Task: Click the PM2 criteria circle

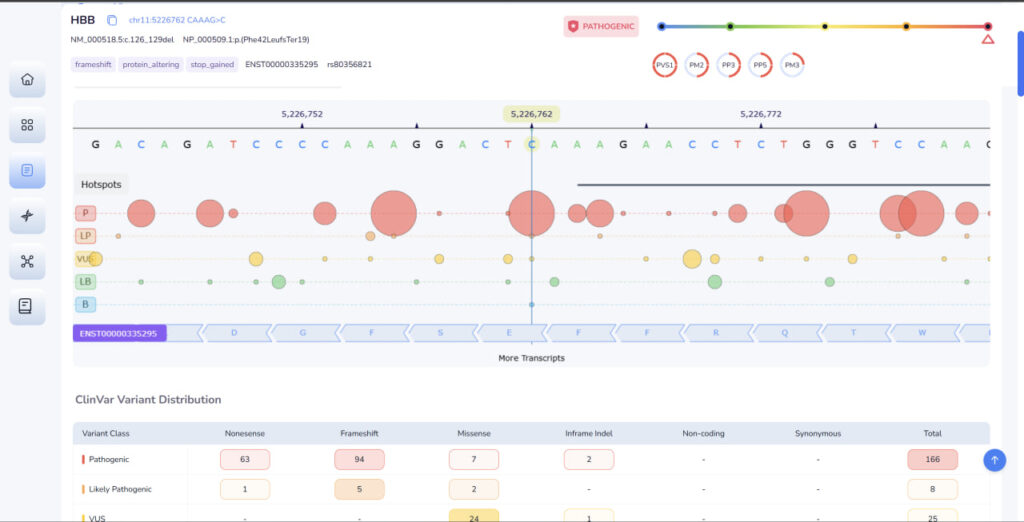Action: point(697,65)
